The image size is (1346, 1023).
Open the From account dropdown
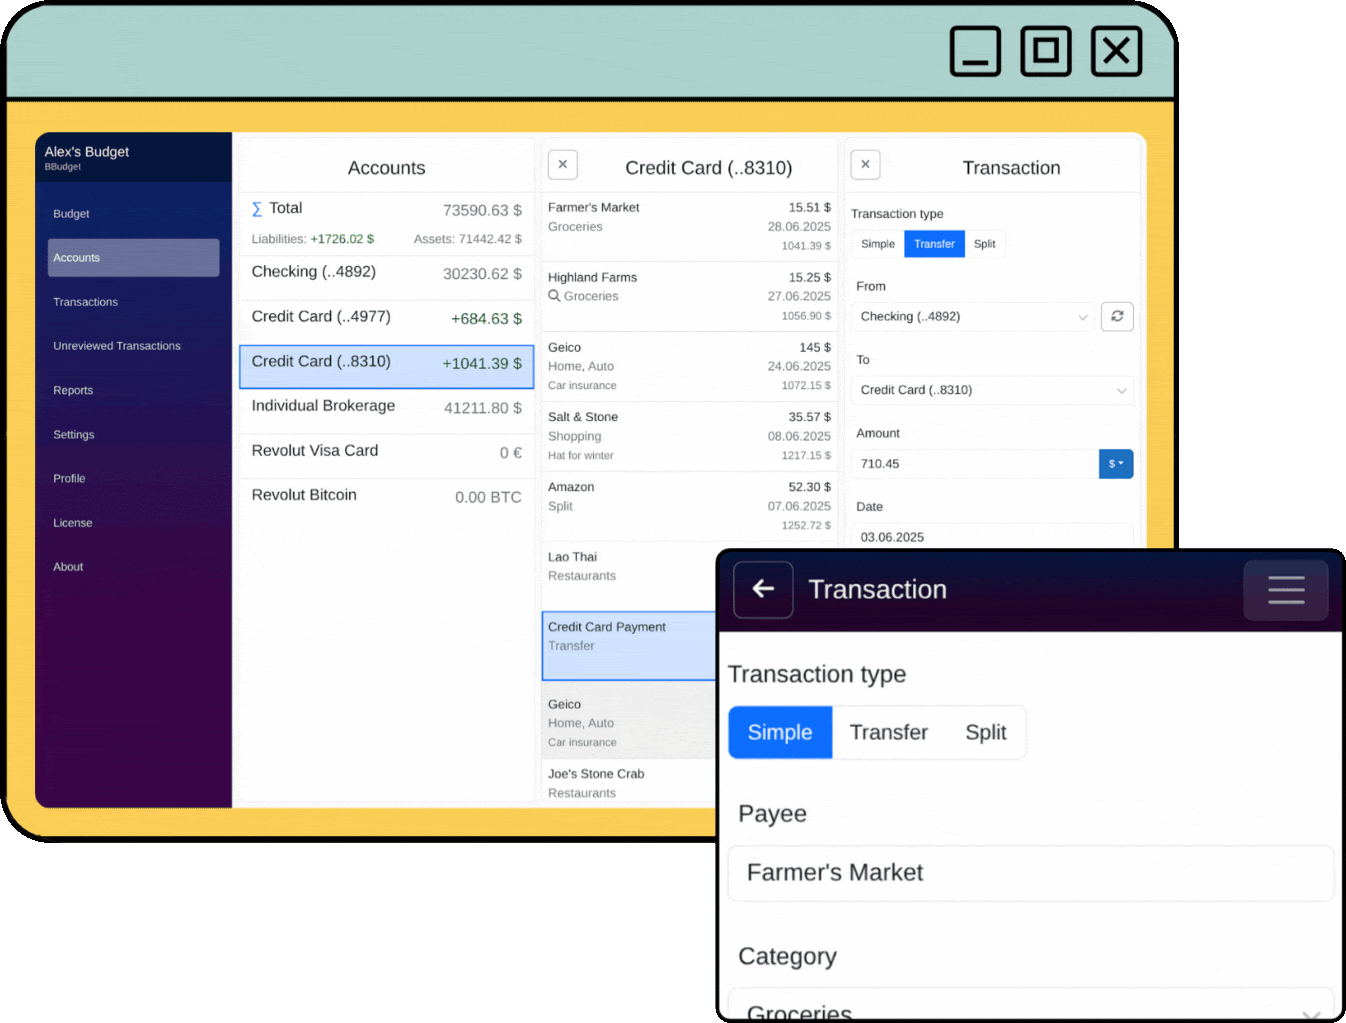(970, 316)
